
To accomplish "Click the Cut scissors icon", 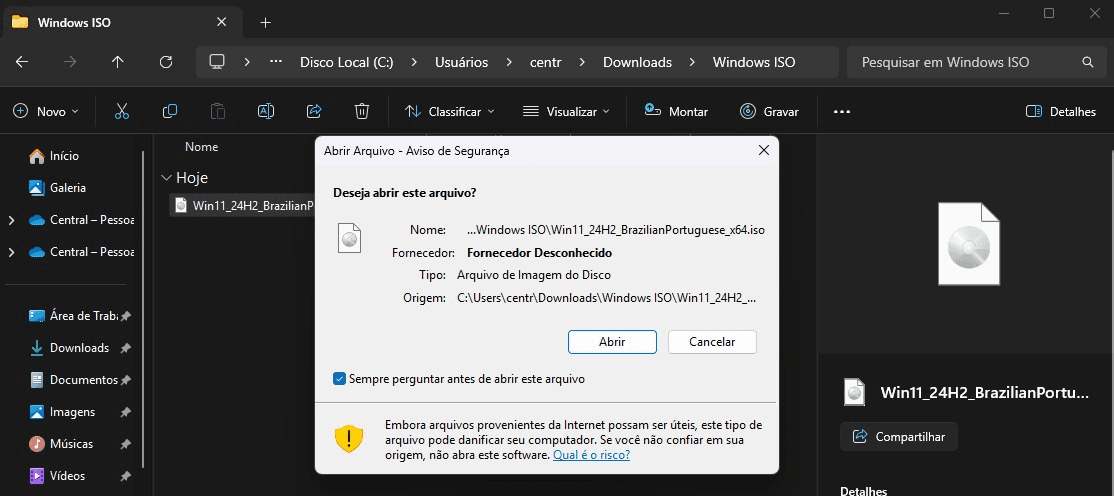I will point(121,112).
